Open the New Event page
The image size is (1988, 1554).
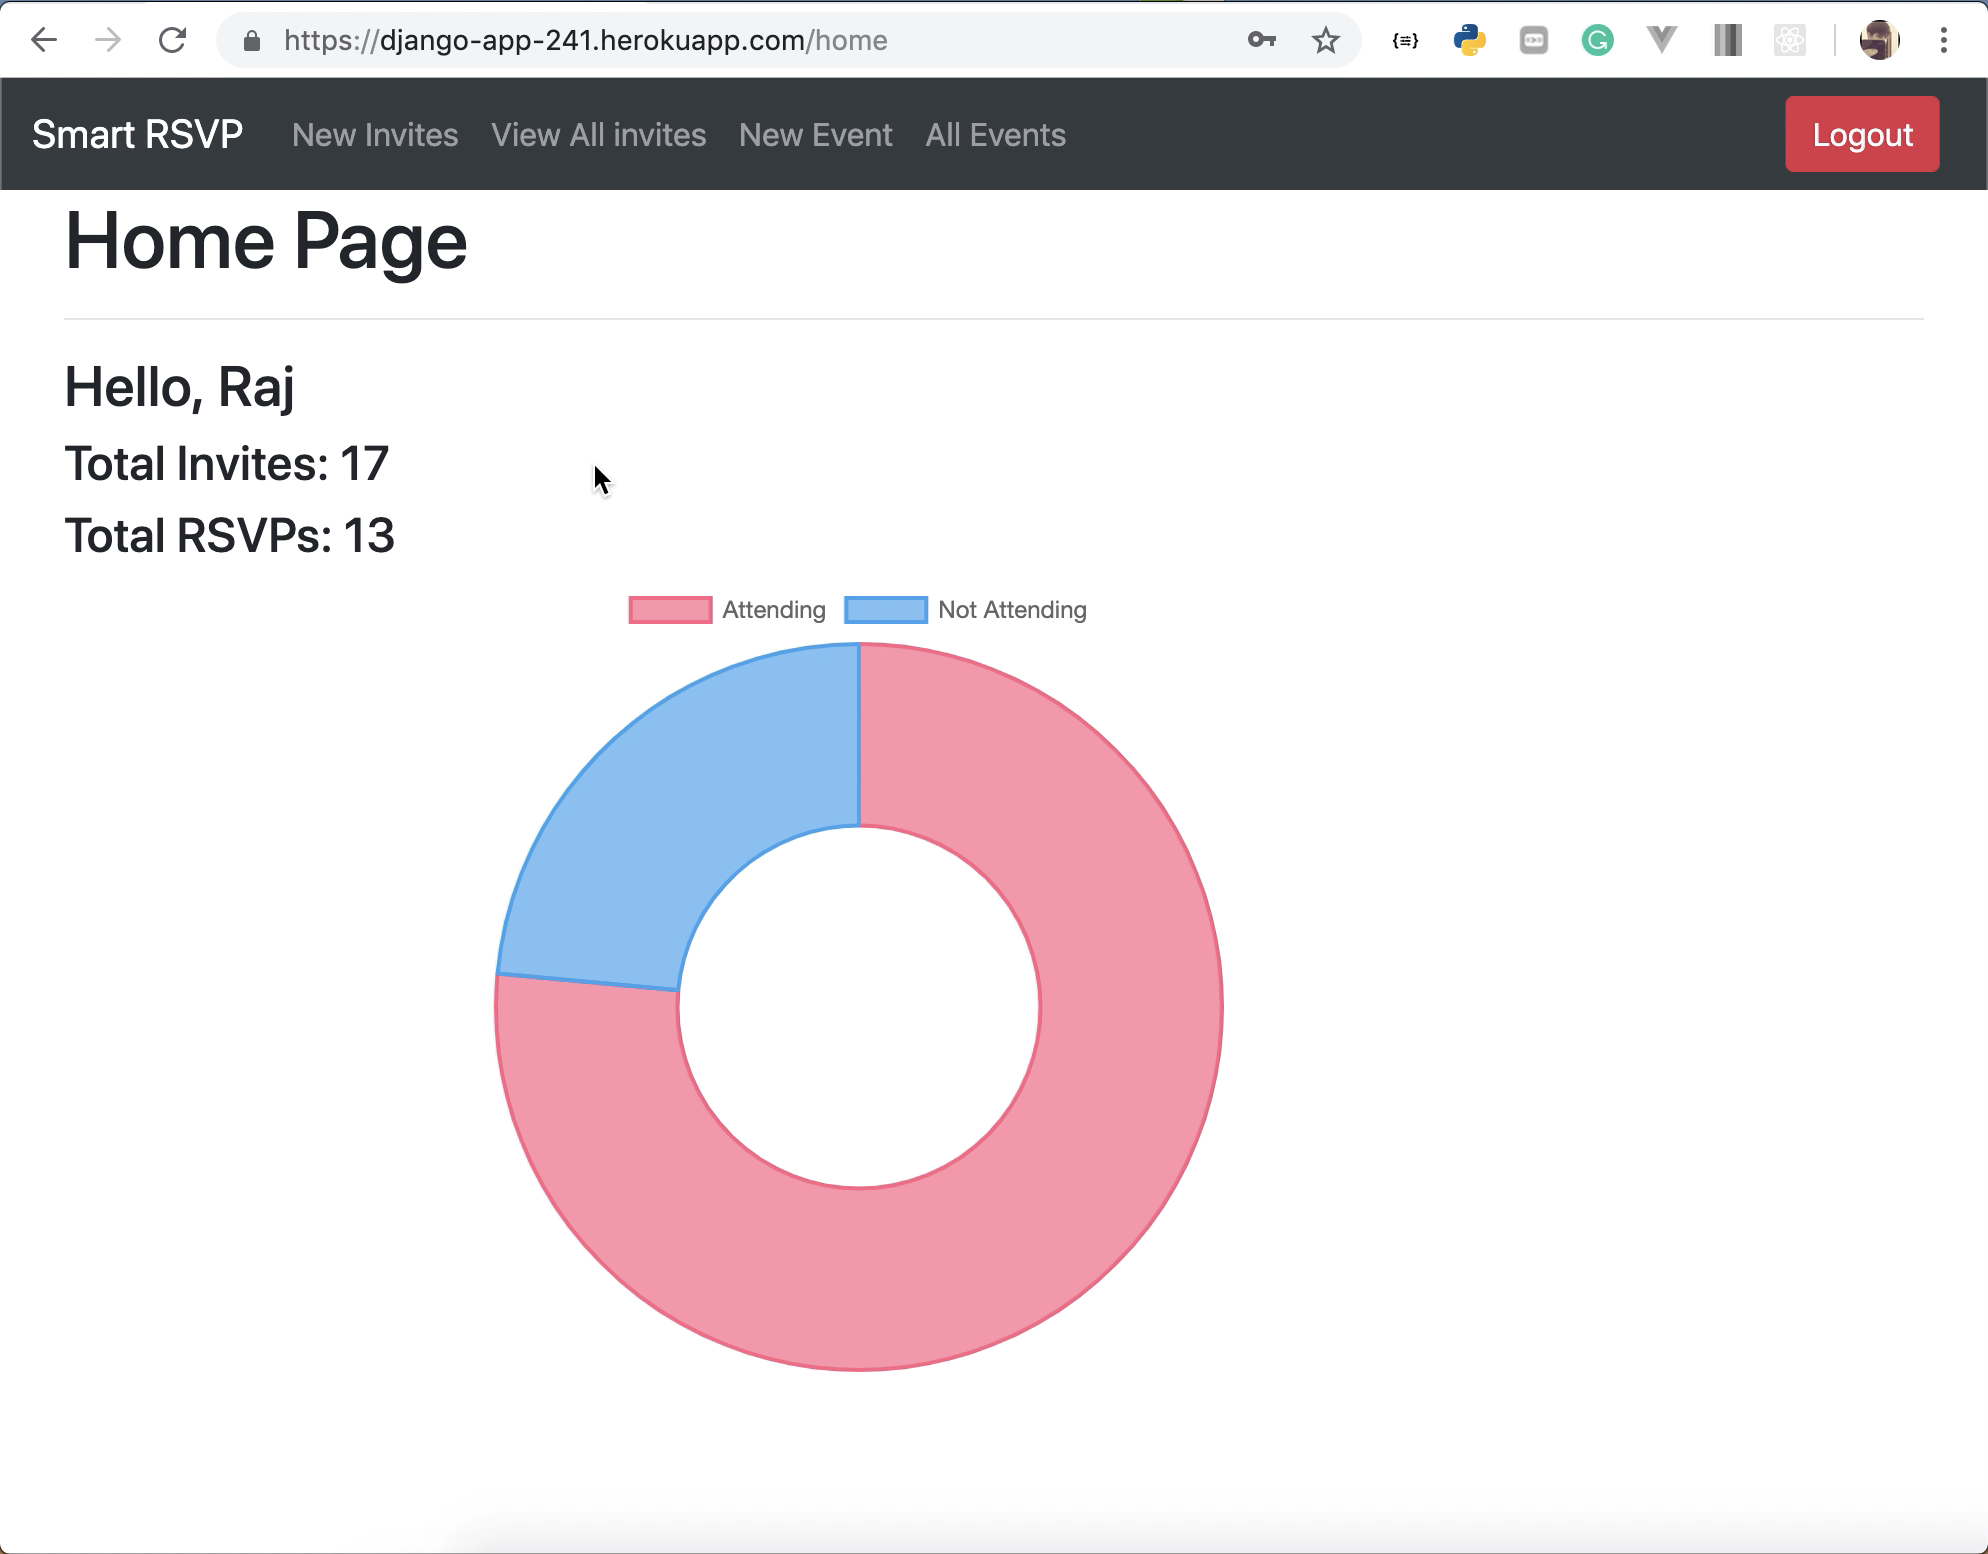tap(815, 135)
